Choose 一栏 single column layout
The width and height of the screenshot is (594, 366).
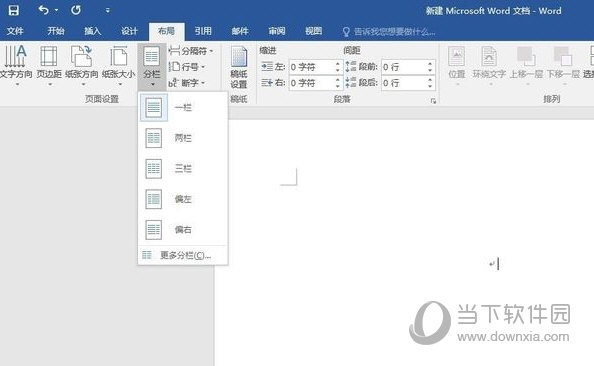(x=183, y=108)
